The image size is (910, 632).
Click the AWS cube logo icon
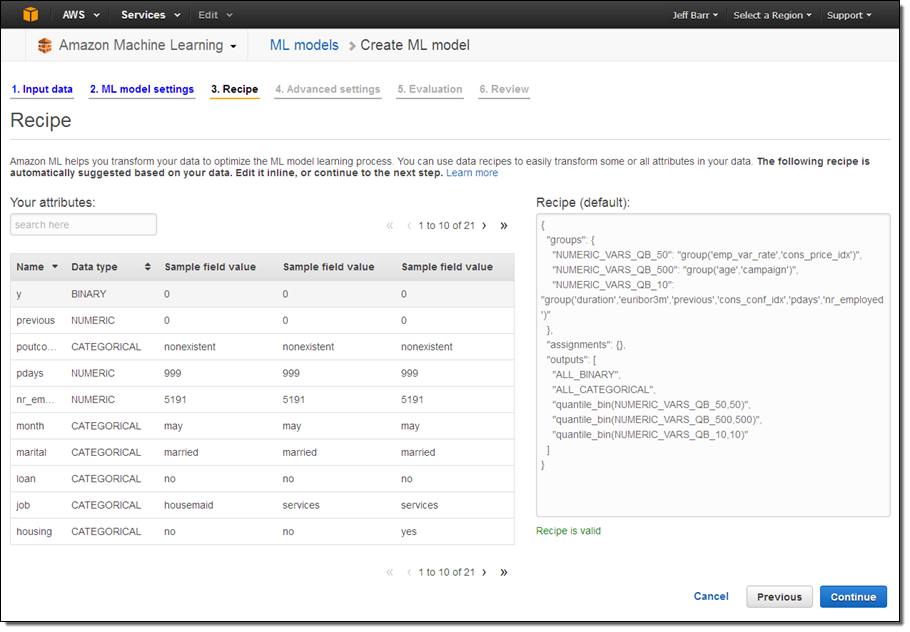click(31, 15)
